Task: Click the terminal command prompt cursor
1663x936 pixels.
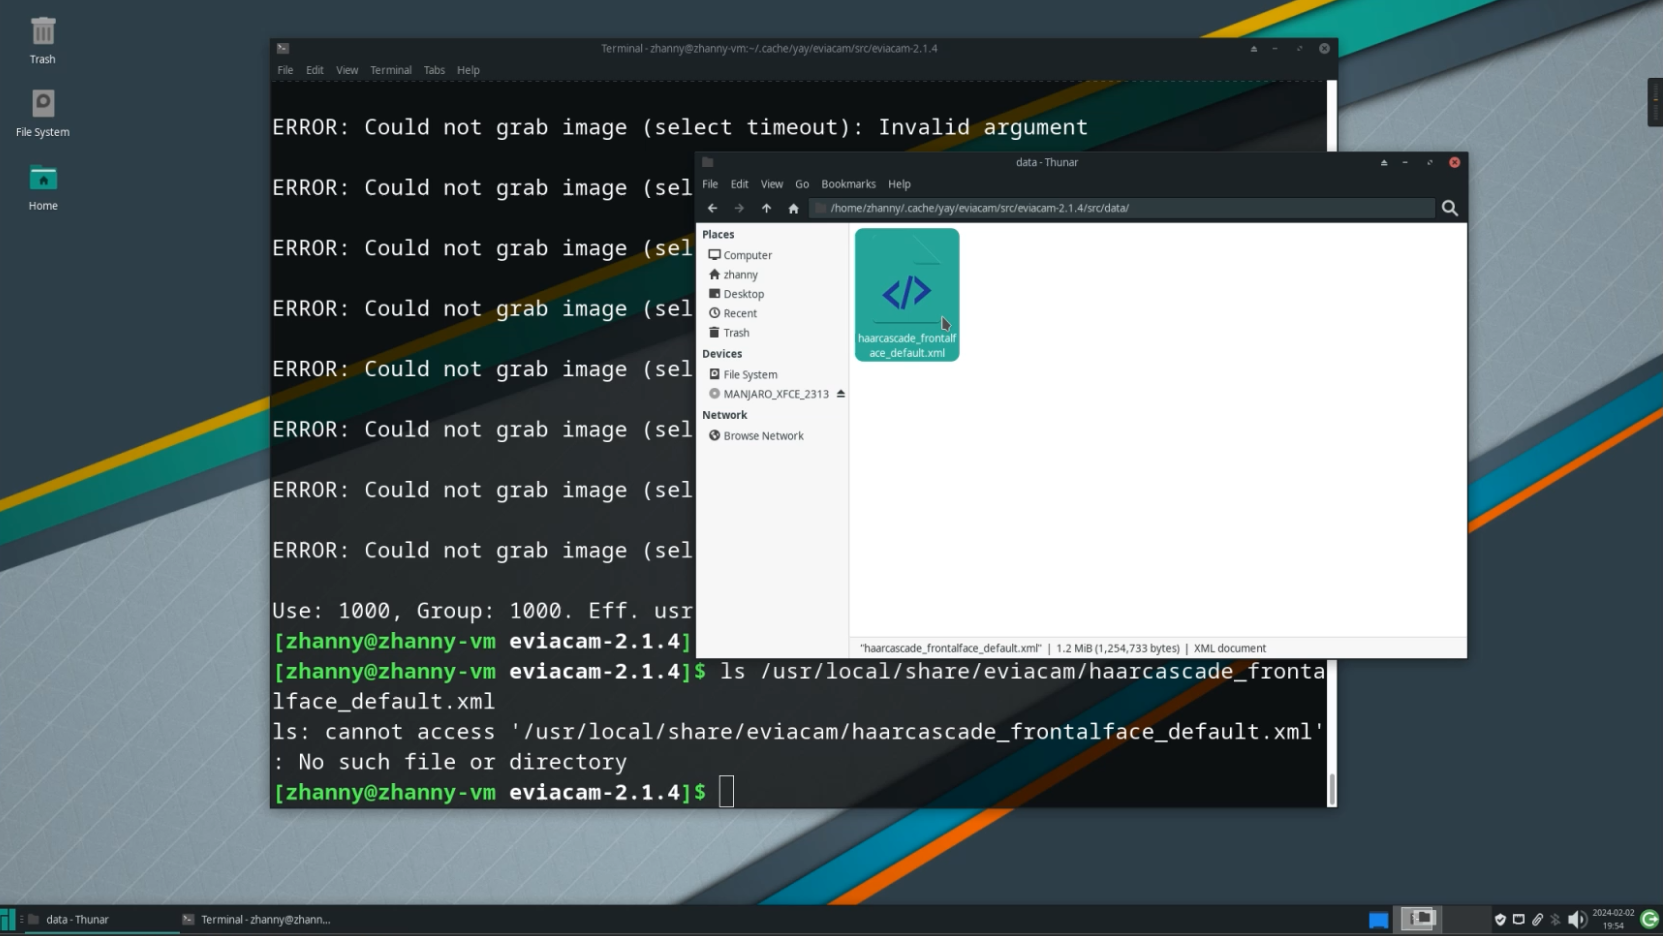Action: pos(726,791)
